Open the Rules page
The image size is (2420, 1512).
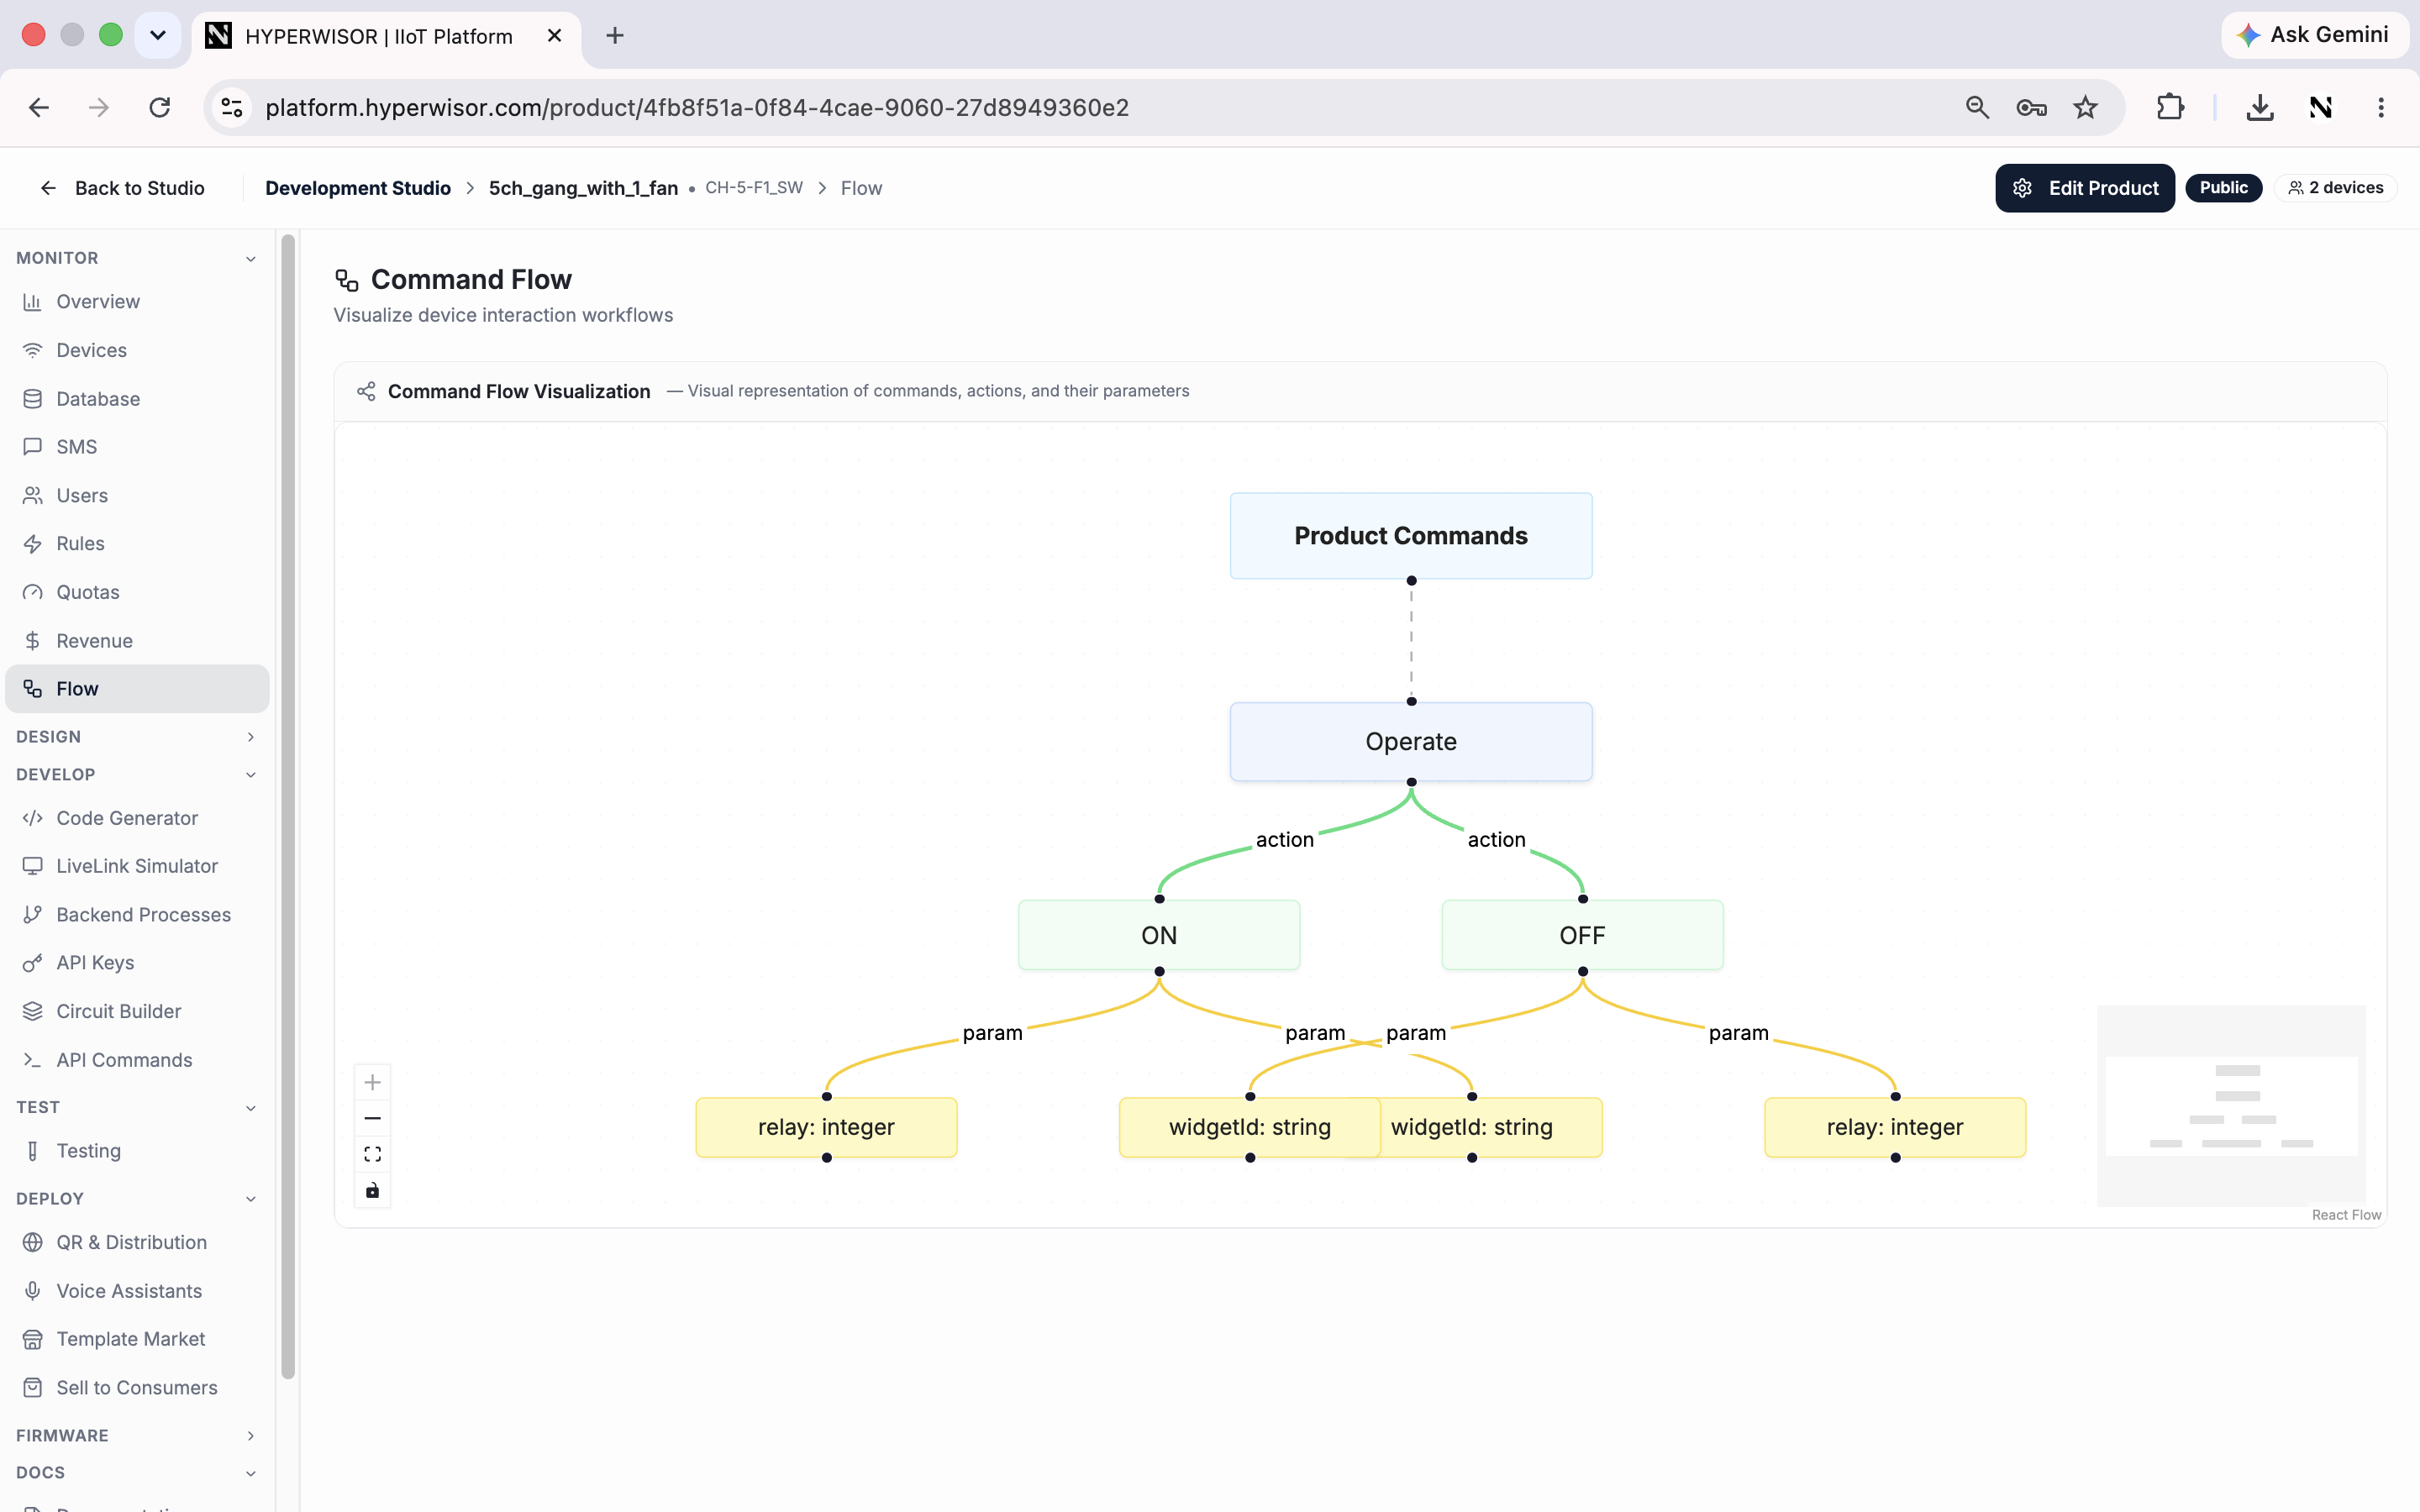pyautogui.click(x=137, y=543)
